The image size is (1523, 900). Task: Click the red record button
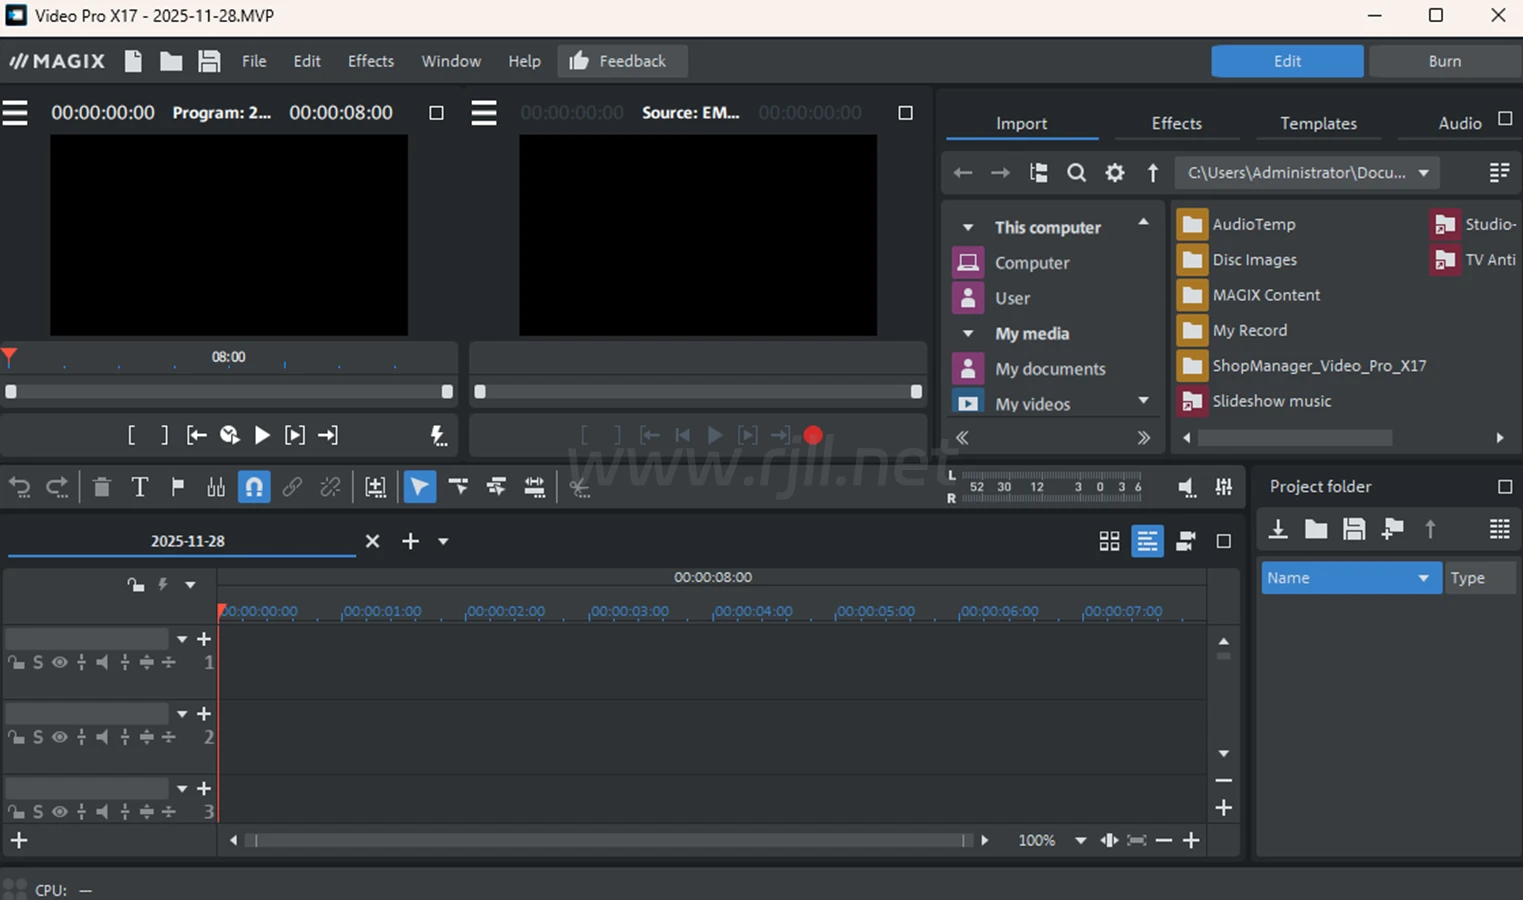[x=813, y=435]
